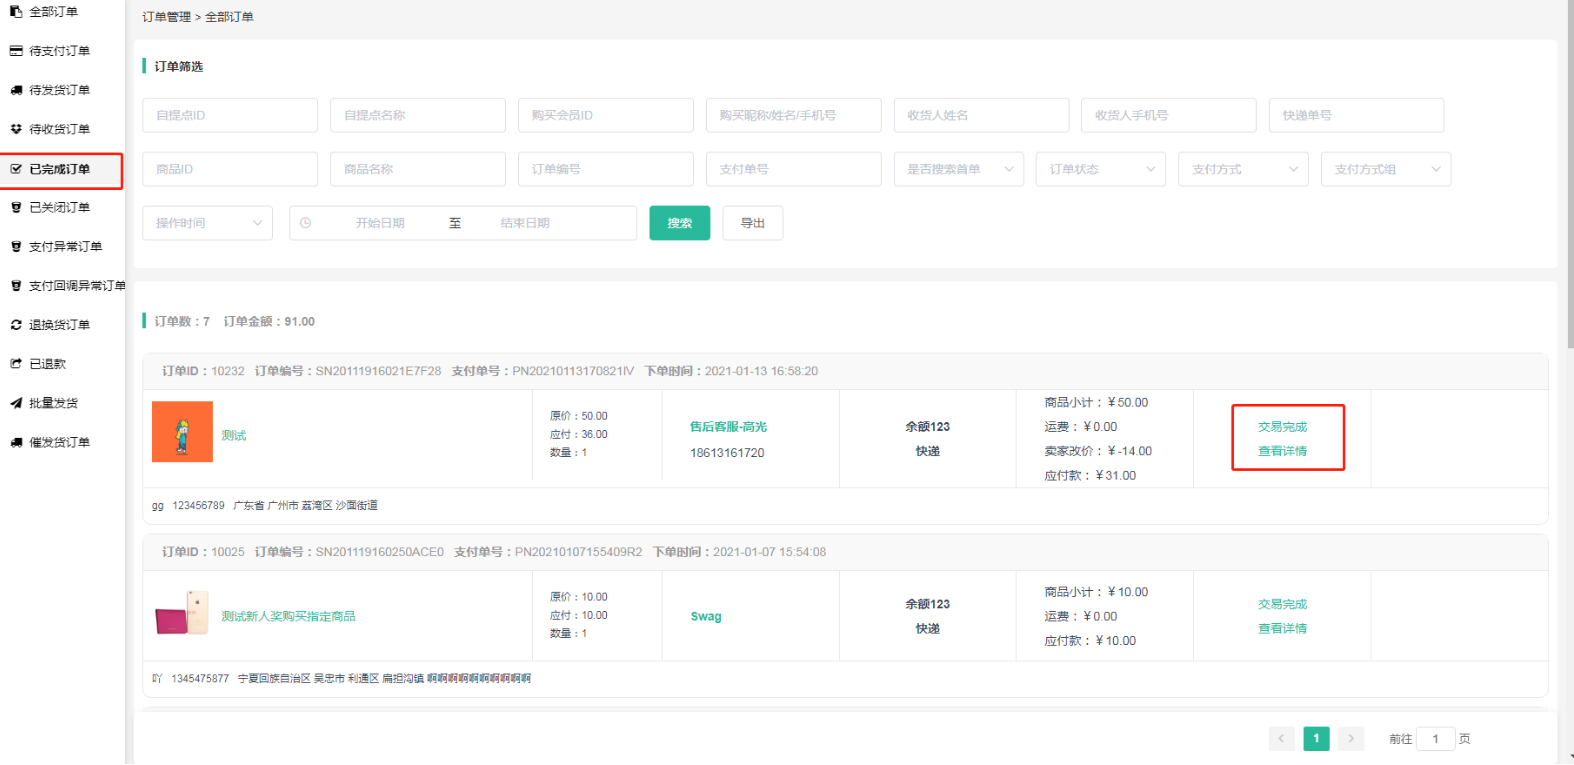Click the 导出 export button
The image size is (1574, 765).
pyautogui.click(x=752, y=223)
